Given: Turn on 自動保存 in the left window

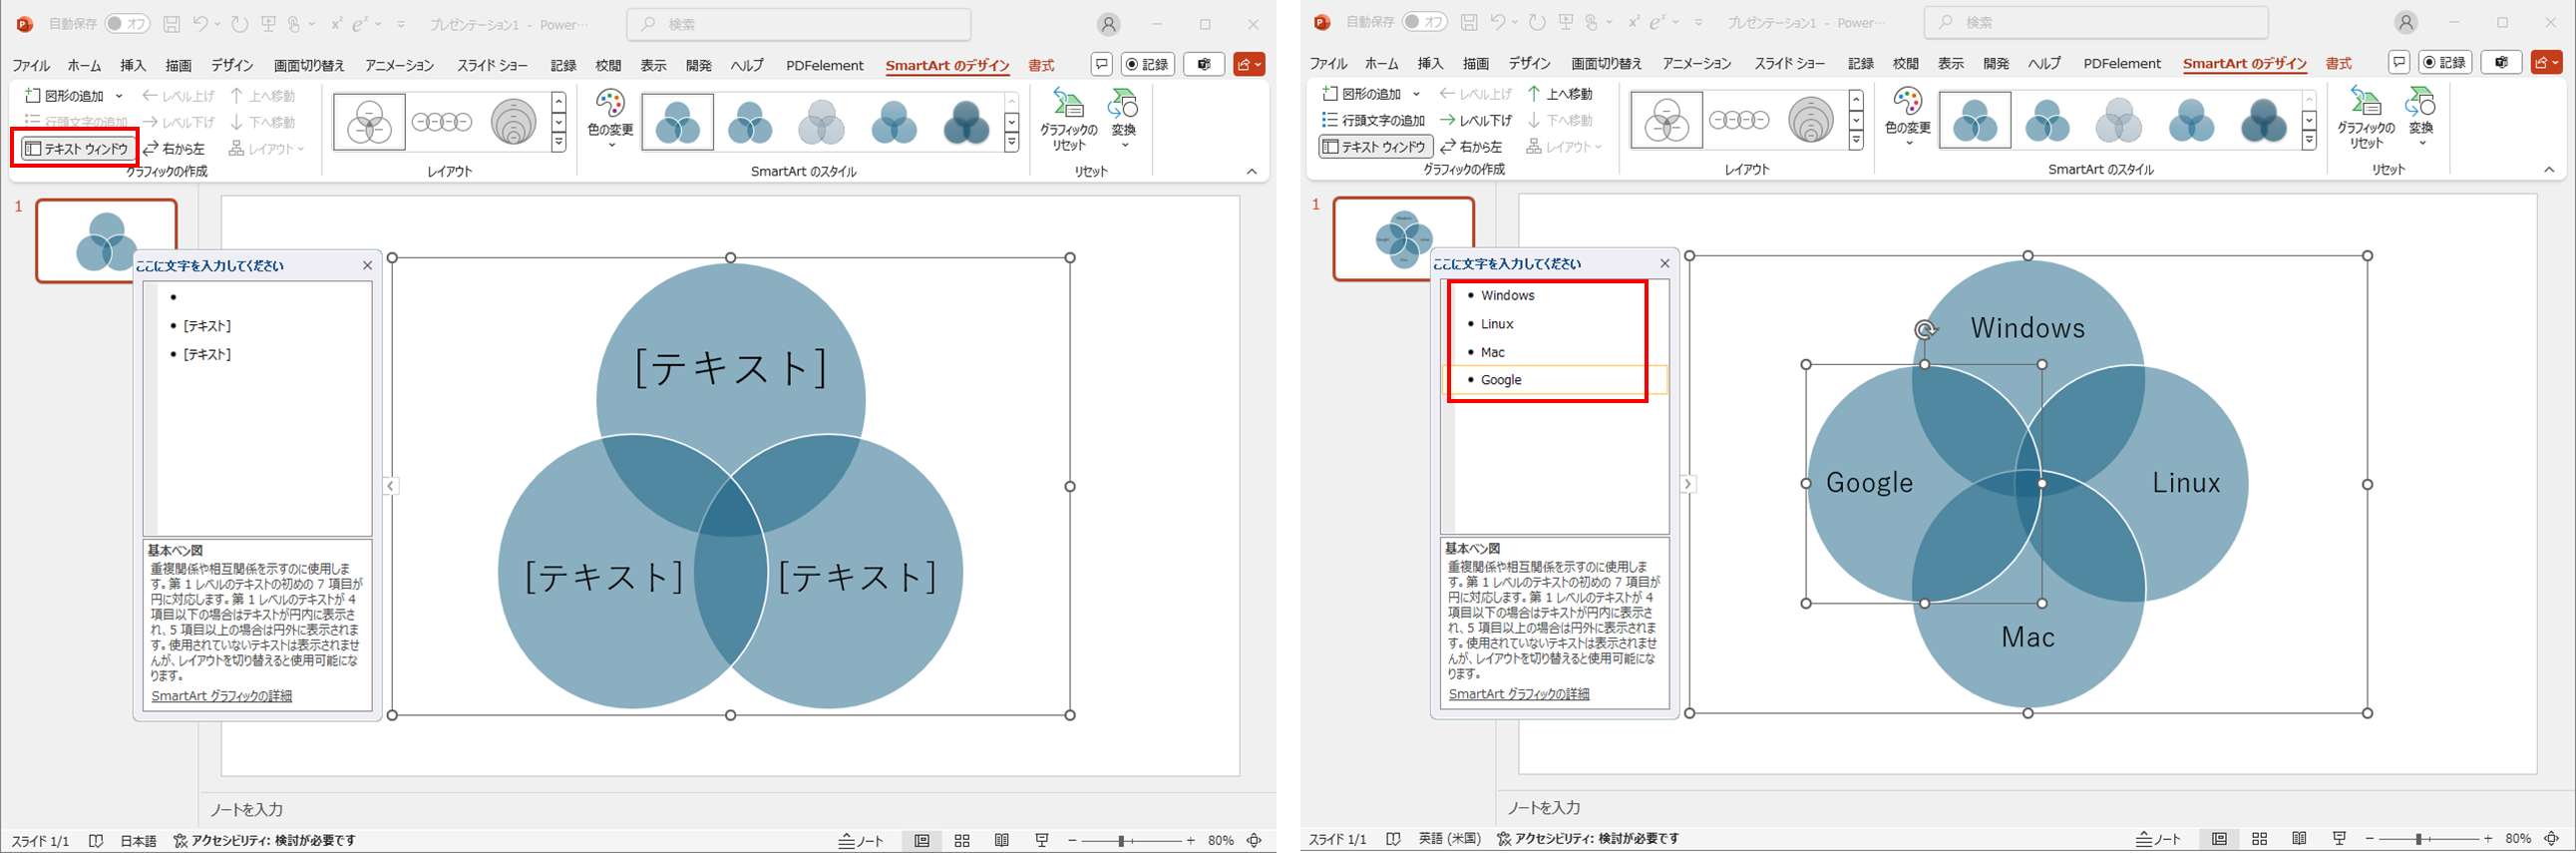Looking at the screenshot, I should (x=128, y=24).
